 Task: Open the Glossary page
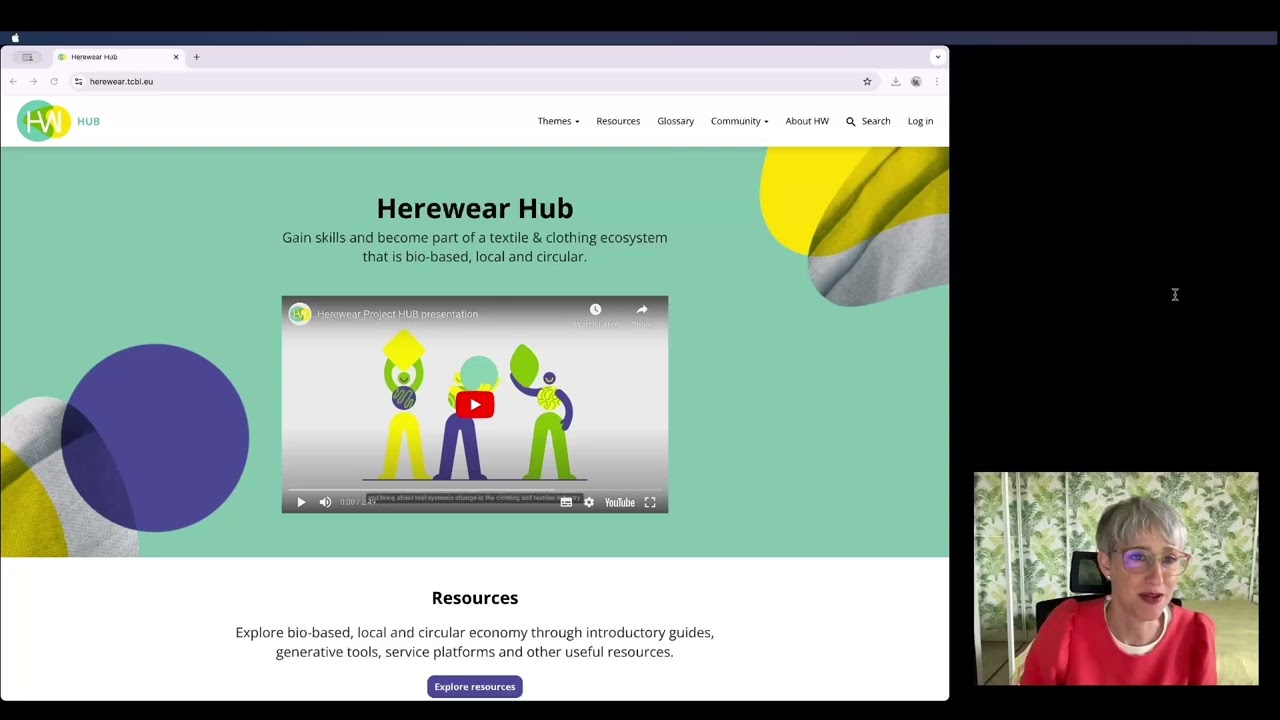675,121
